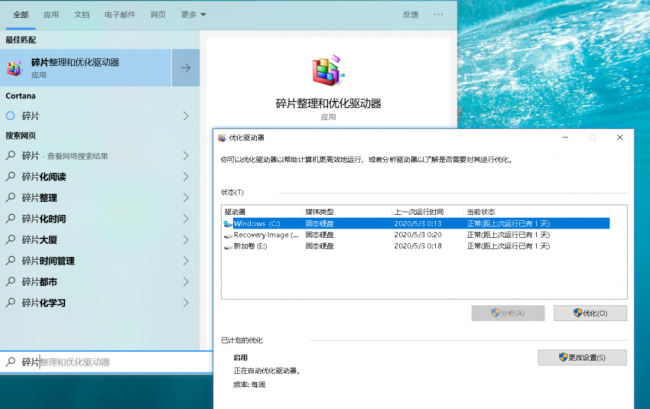Expand chevron for 碎片整理 suggestion
The image size is (650, 409).
click(x=186, y=198)
